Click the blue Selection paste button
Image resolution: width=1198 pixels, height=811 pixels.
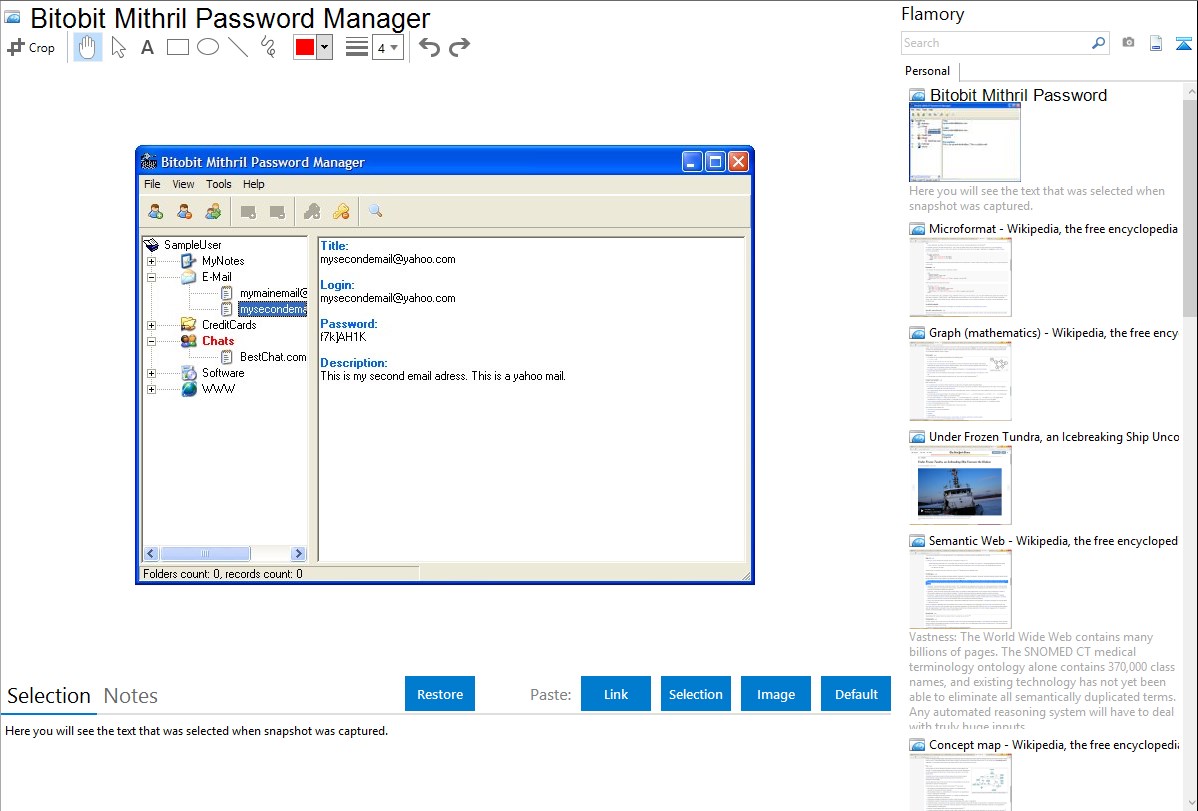coord(696,694)
